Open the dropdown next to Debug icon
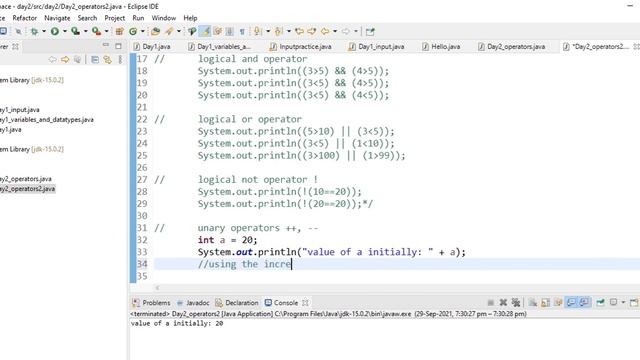The height and width of the screenshot is (360, 640). [44, 31]
